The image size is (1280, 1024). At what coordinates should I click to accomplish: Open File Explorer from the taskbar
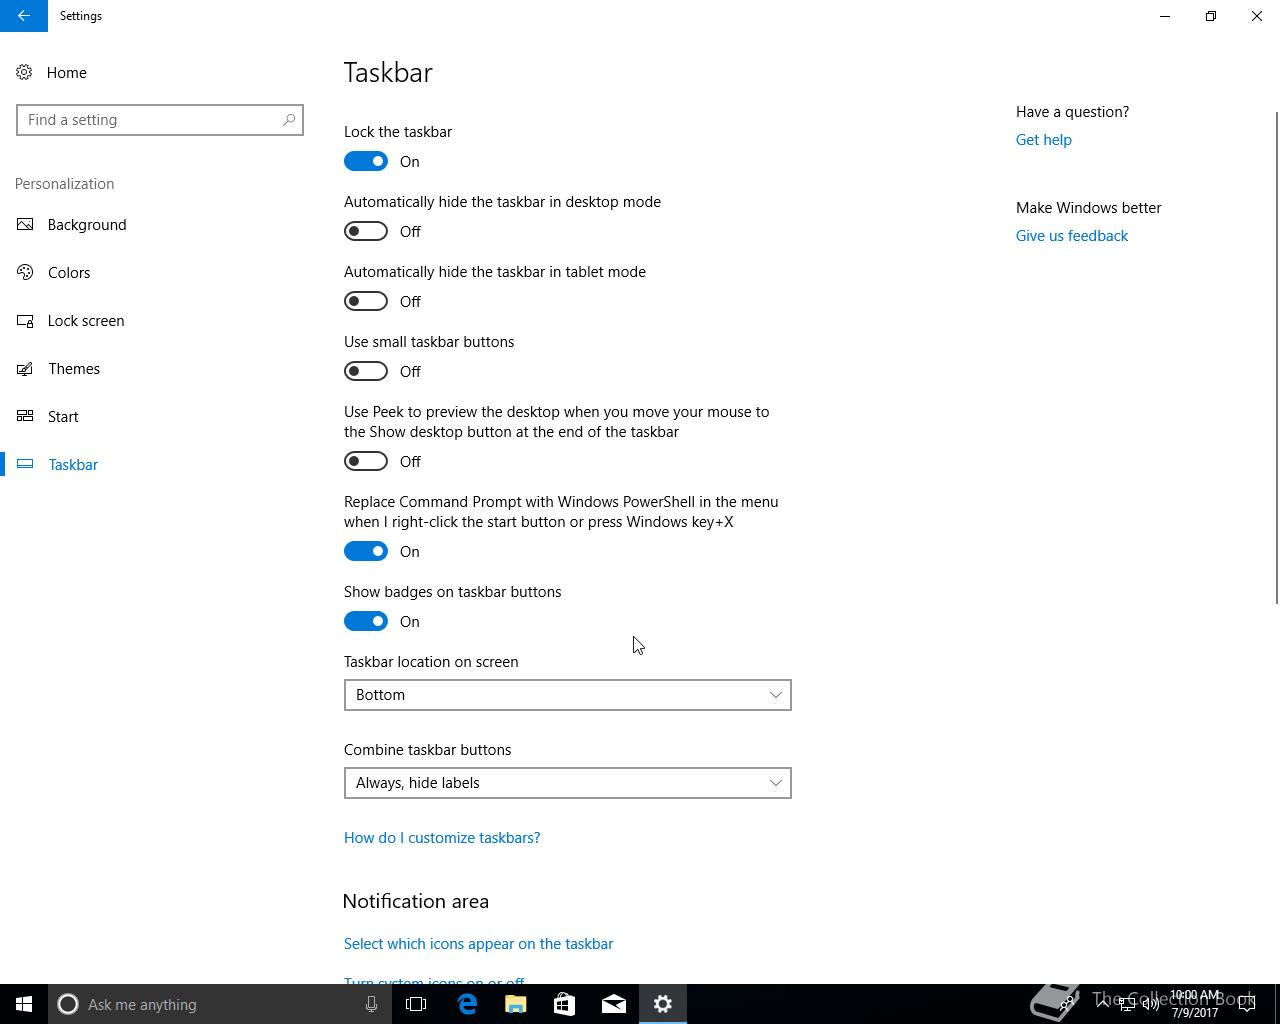click(516, 1004)
